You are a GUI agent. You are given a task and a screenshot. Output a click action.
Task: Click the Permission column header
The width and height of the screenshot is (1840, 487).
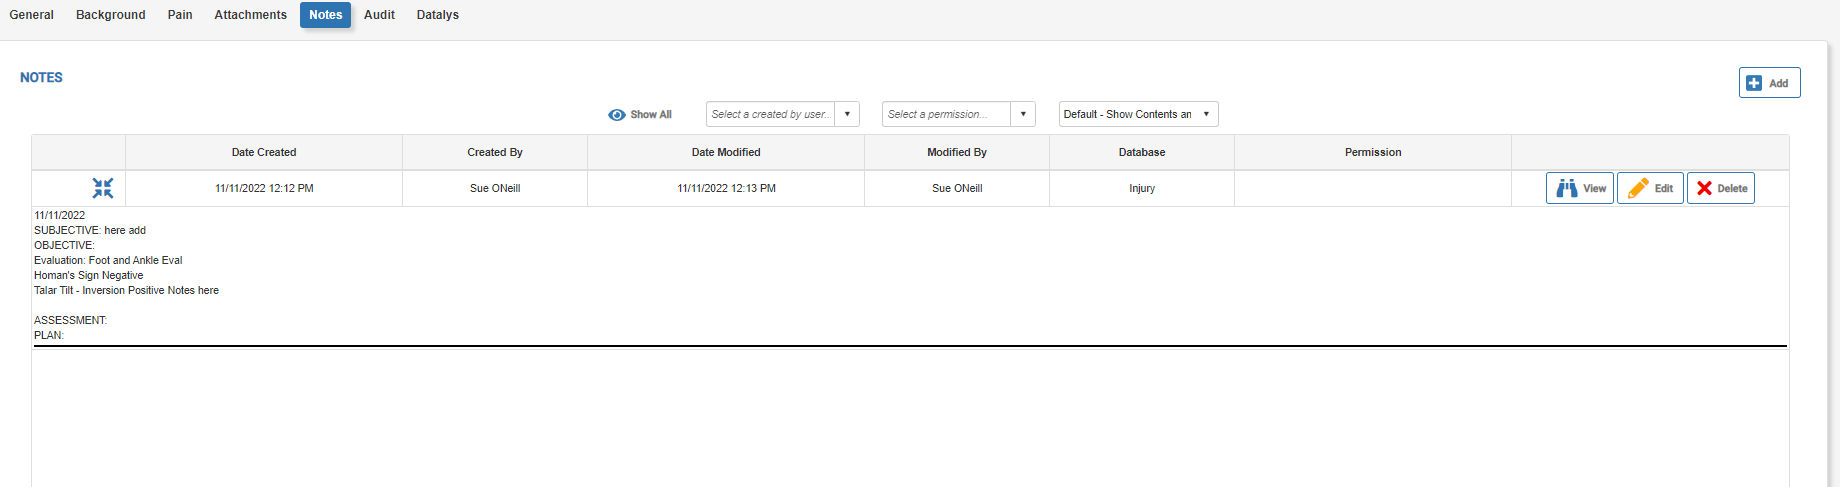click(1373, 152)
